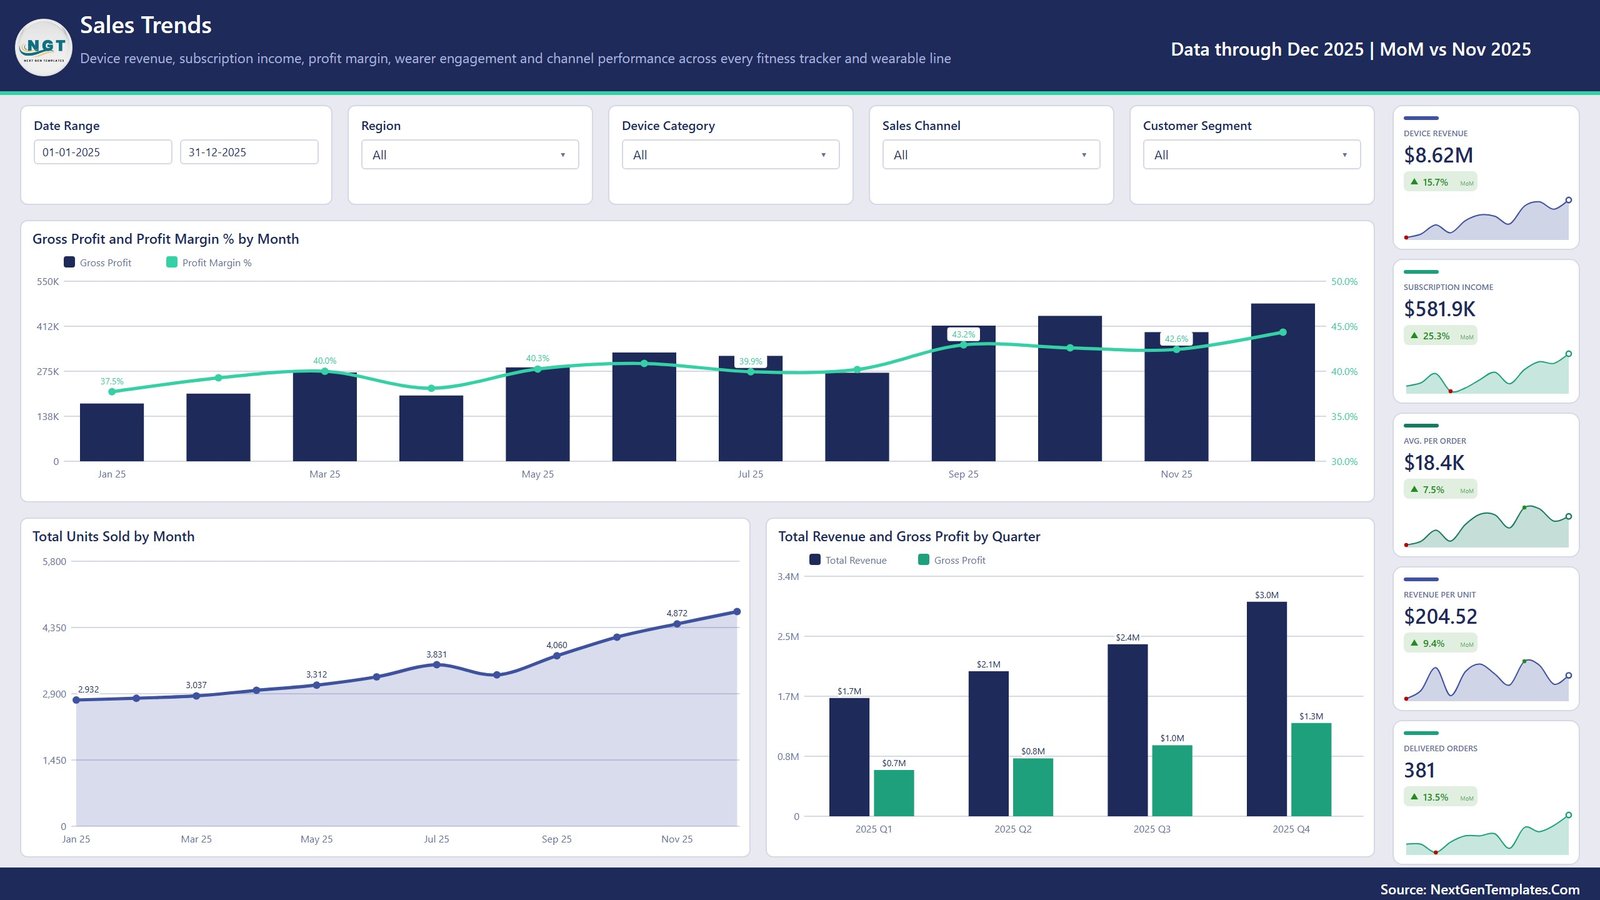Screen dimensions: 1600x900
Task: Click the 25.3% MoM badge on Subscription Income
Action: point(1441,336)
